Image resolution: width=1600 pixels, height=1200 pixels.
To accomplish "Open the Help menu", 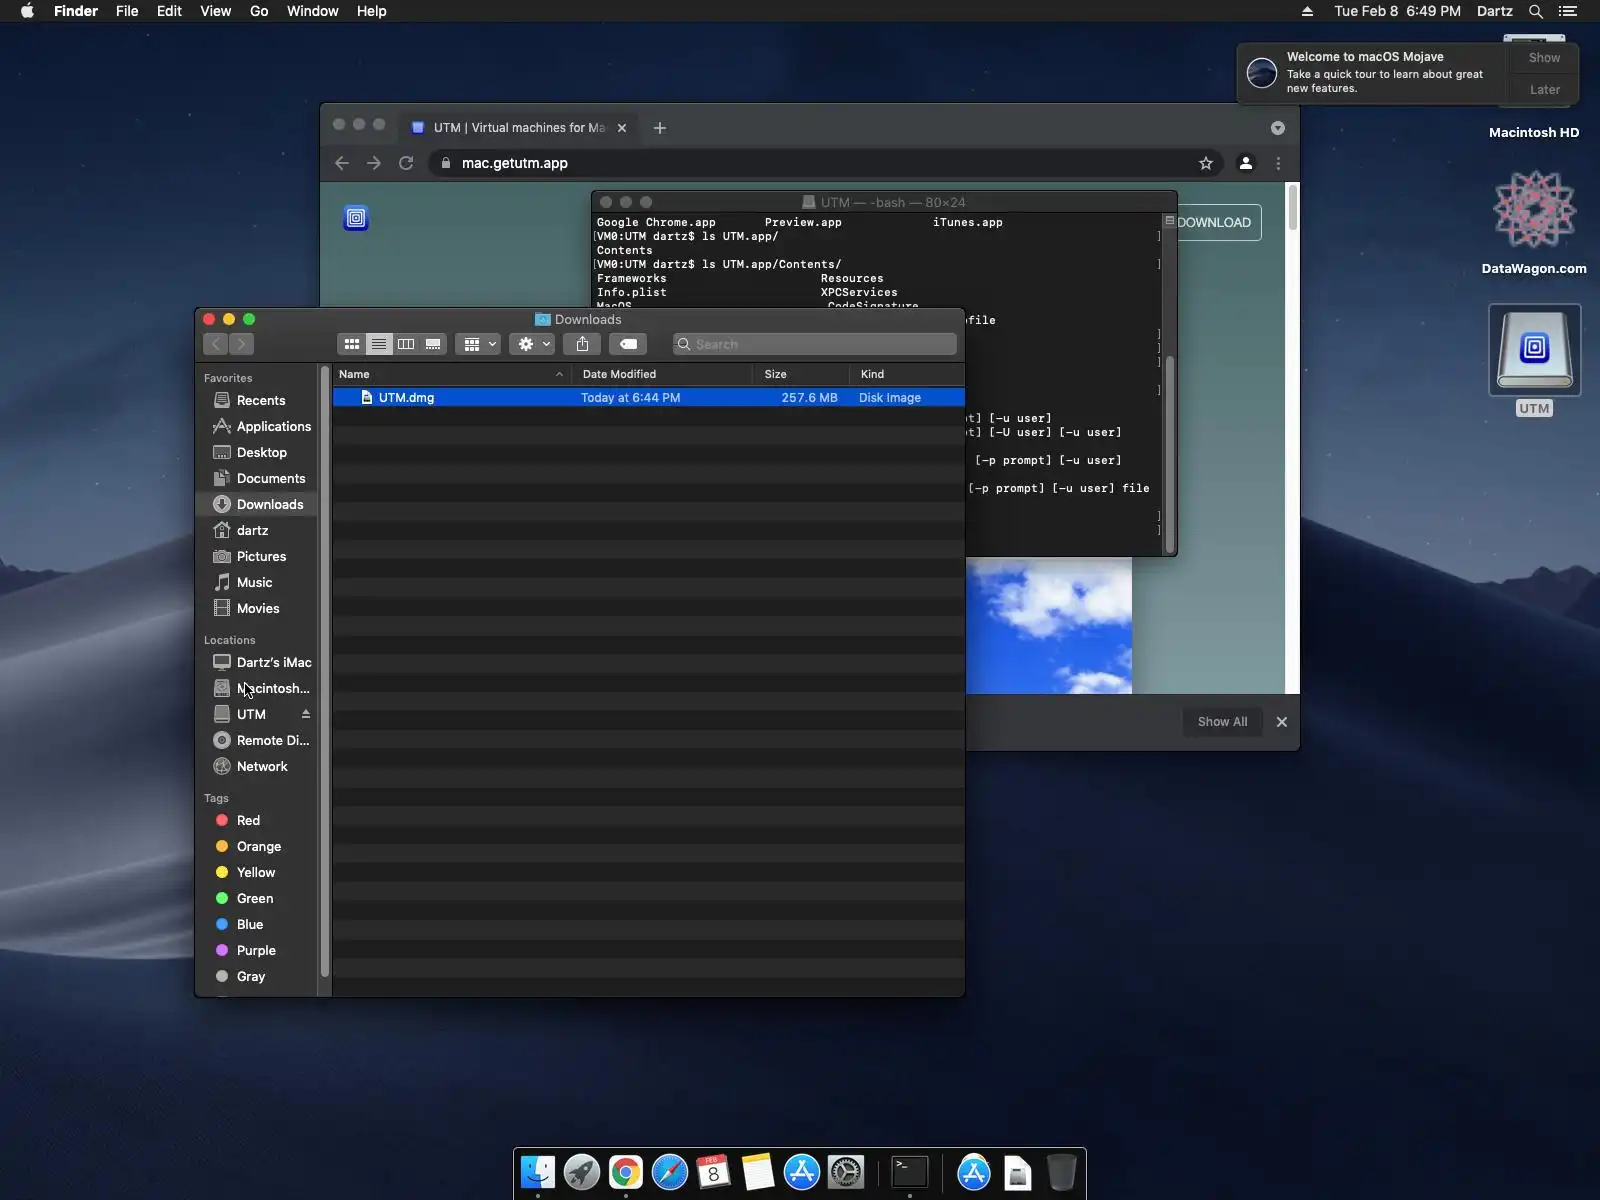I will tap(371, 11).
